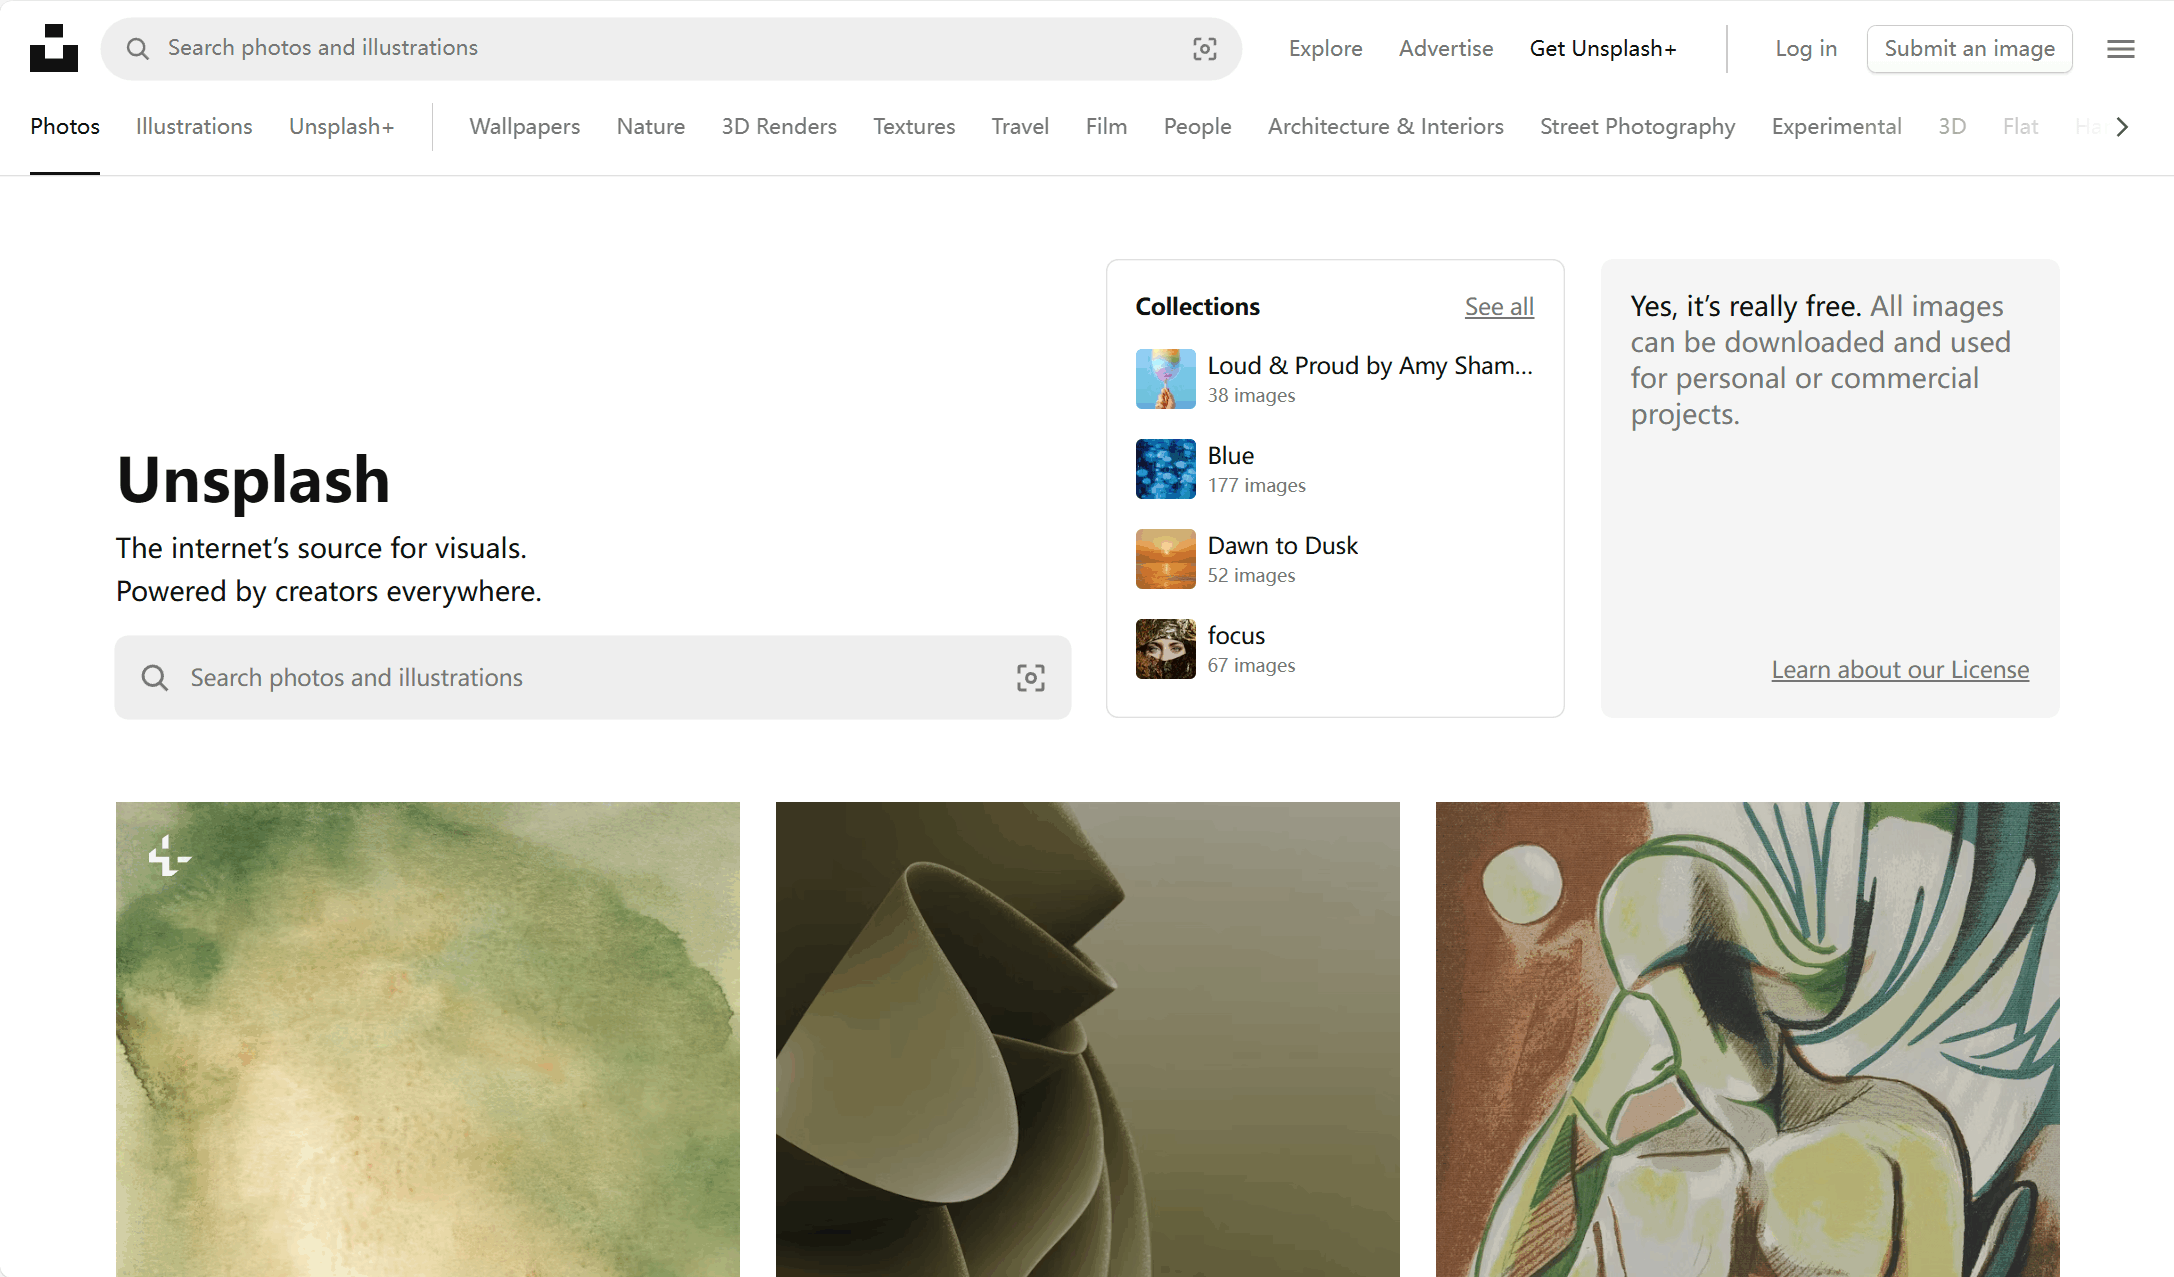Click See all collections link
The width and height of the screenshot is (2174, 1277).
coord(1499,307)
